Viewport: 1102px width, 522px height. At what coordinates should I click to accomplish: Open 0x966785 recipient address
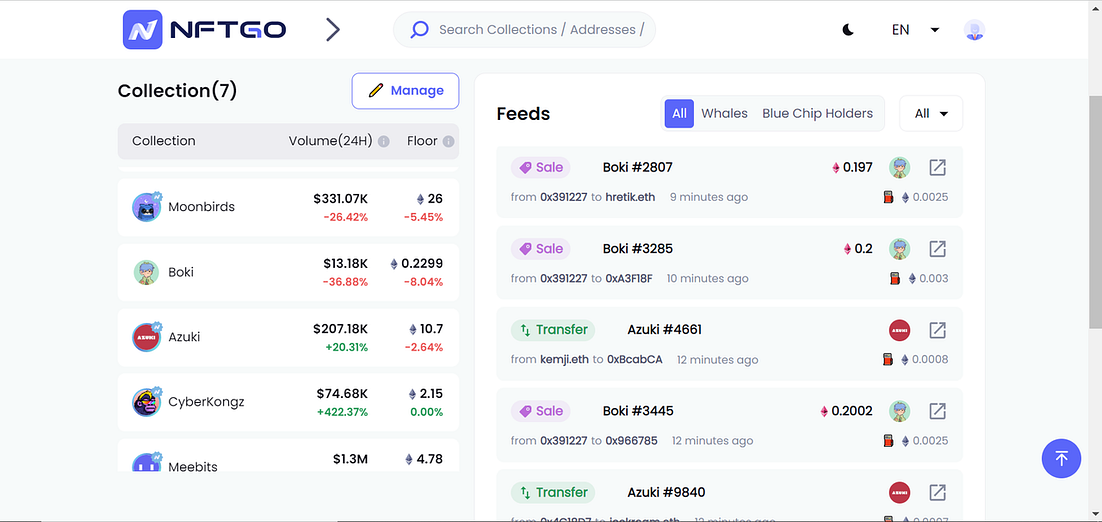(632, 441)
